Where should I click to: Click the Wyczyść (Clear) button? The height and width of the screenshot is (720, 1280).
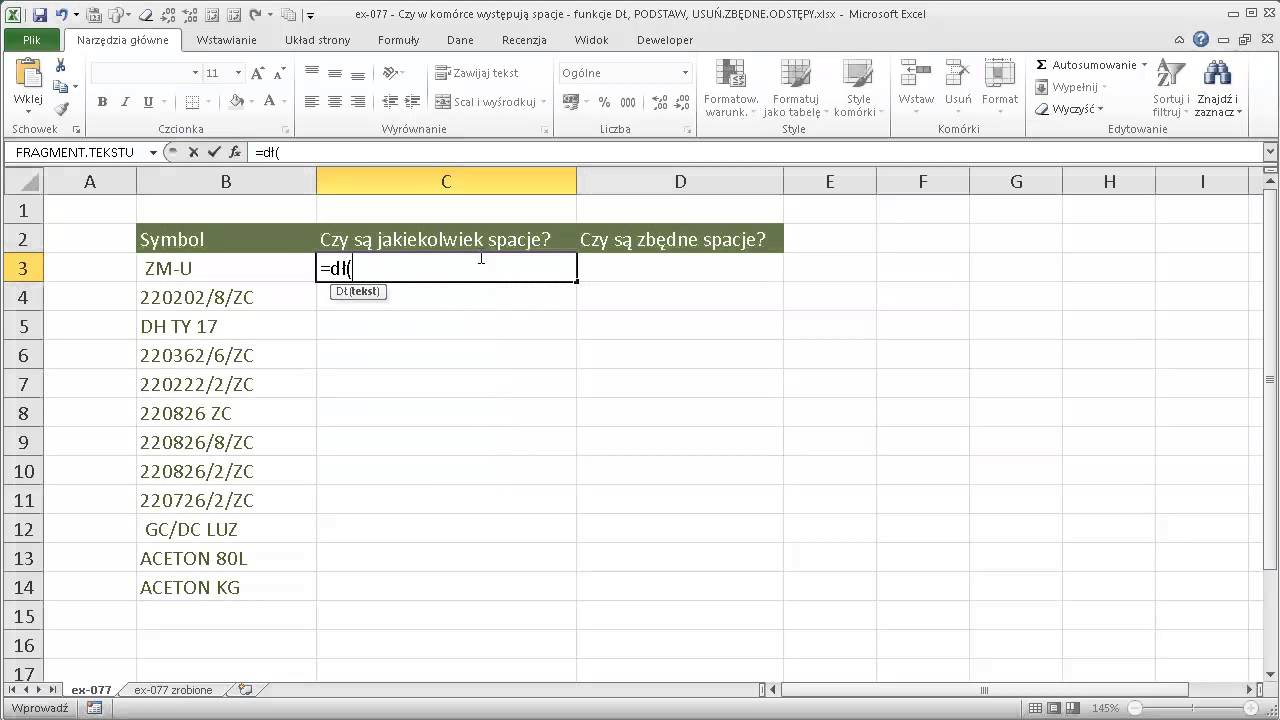click(1068, 109)
